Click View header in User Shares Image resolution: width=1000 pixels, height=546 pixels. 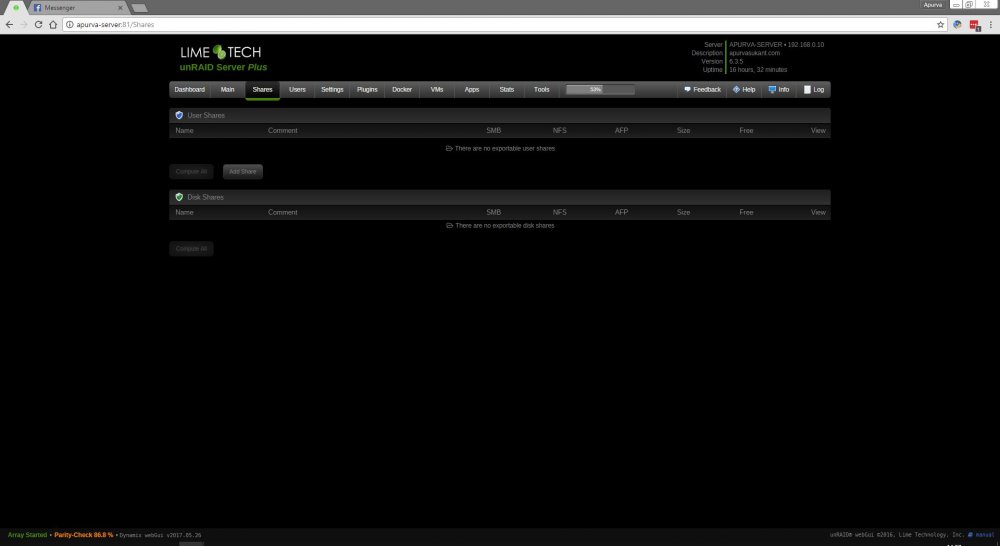[818, 131]
